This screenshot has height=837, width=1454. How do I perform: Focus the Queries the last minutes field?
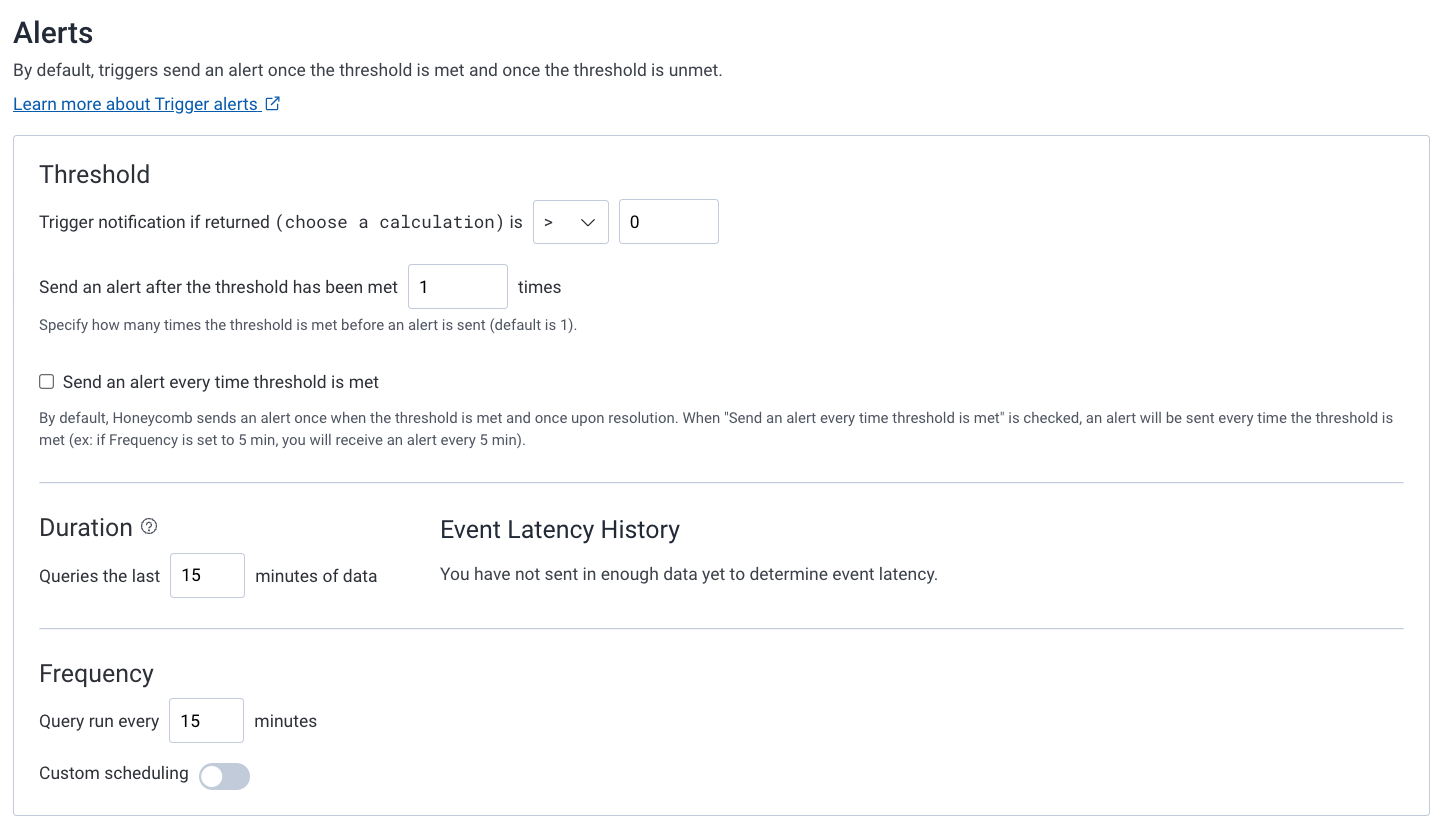tap(207, 576)
